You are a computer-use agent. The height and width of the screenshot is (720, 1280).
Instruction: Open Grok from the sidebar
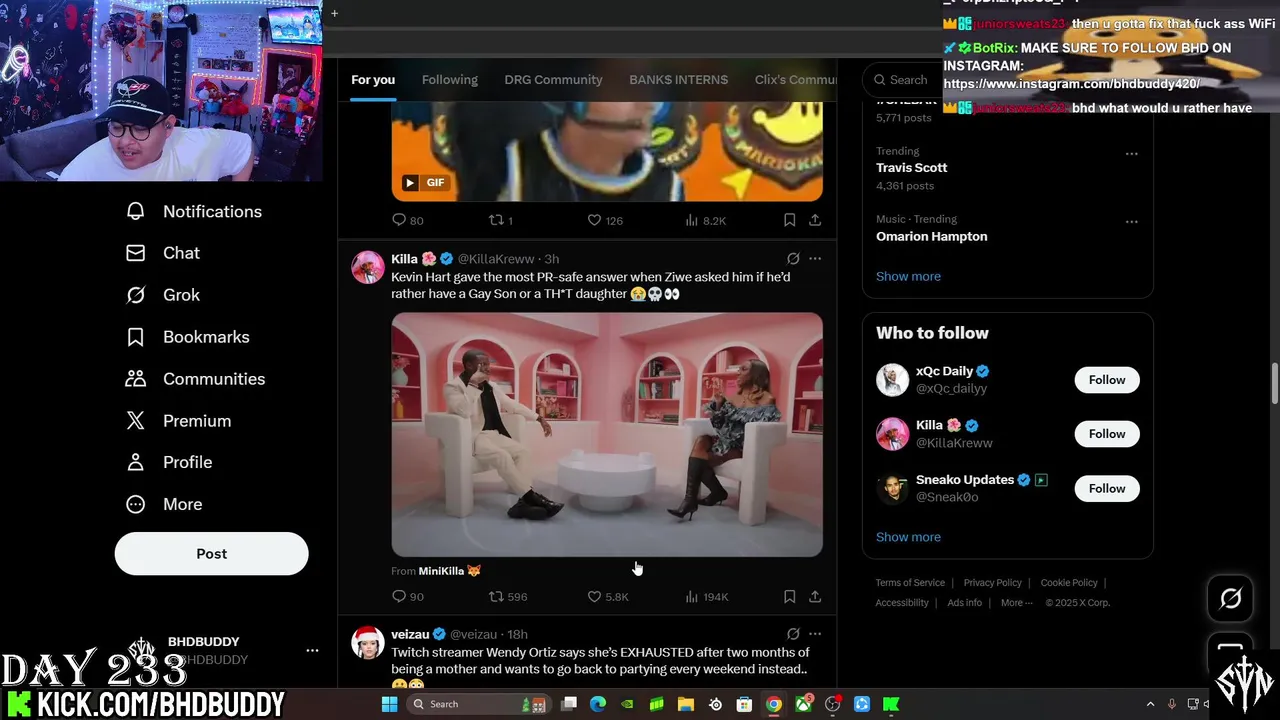pos(163,295)
